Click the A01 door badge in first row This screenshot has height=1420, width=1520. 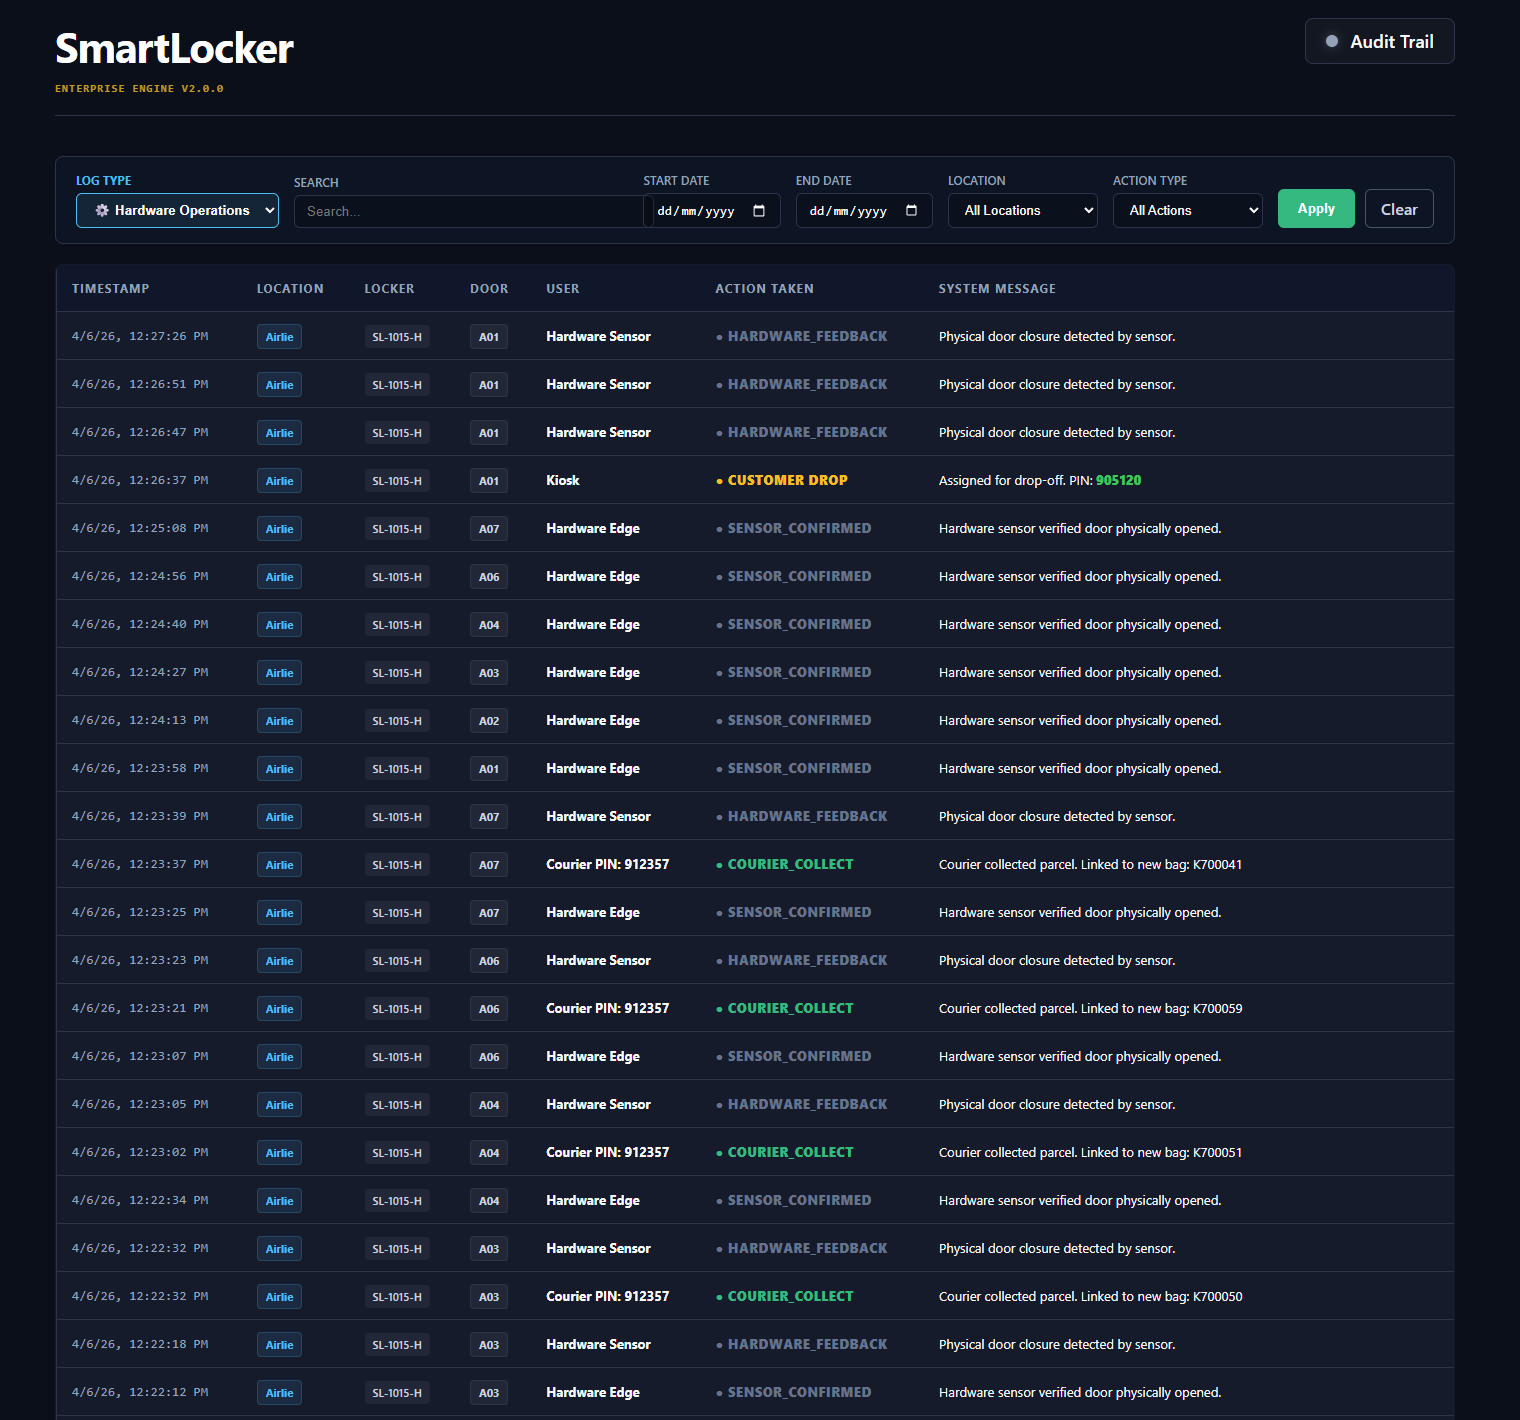(488, 337)
